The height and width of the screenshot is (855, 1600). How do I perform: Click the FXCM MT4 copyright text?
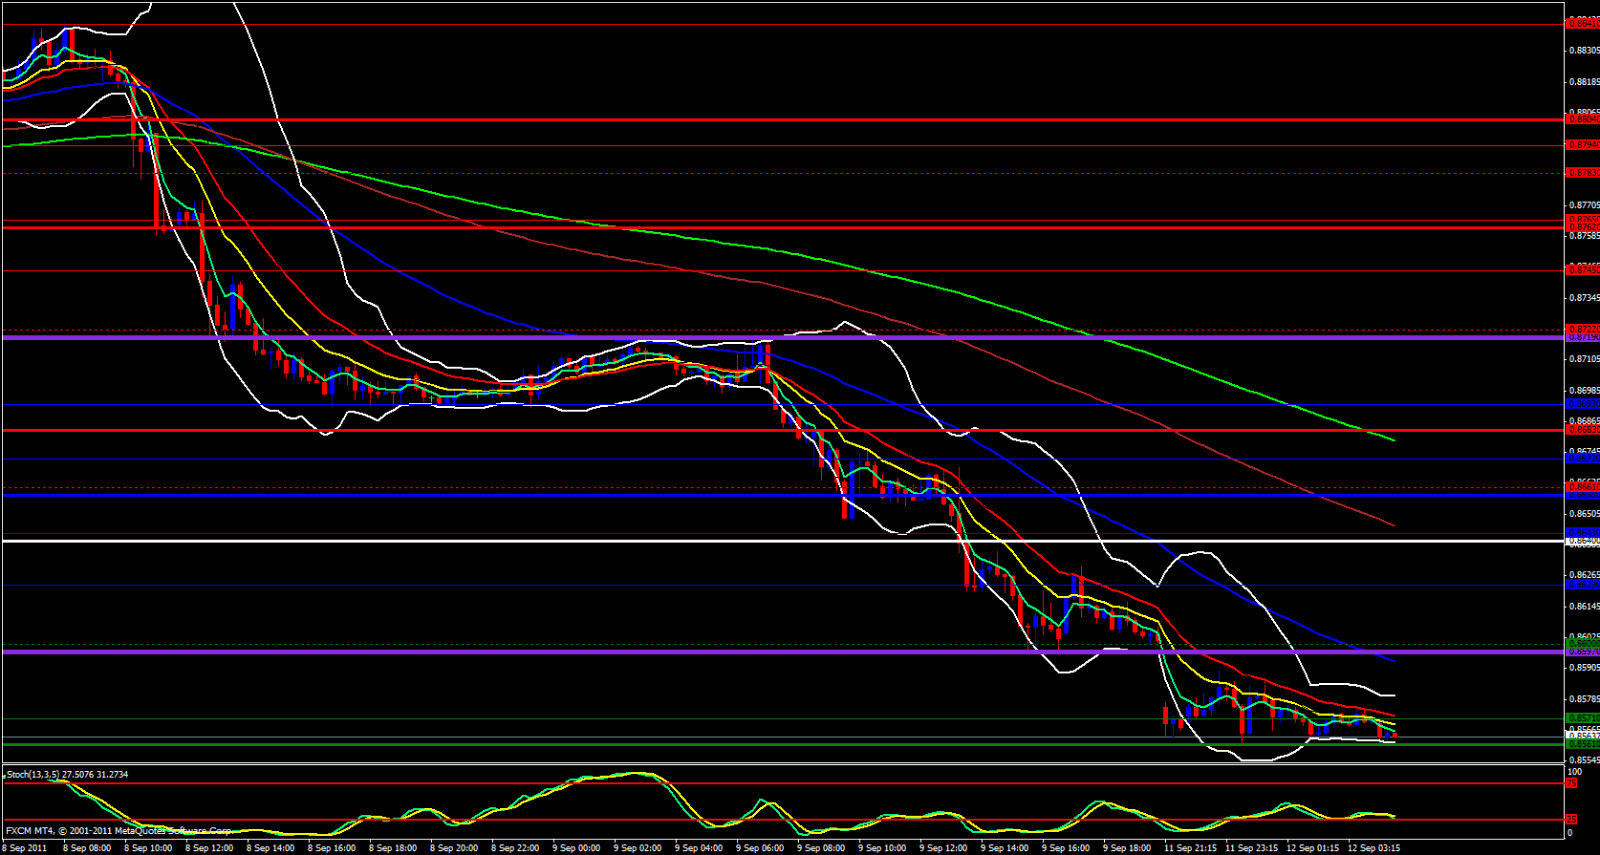118,831
